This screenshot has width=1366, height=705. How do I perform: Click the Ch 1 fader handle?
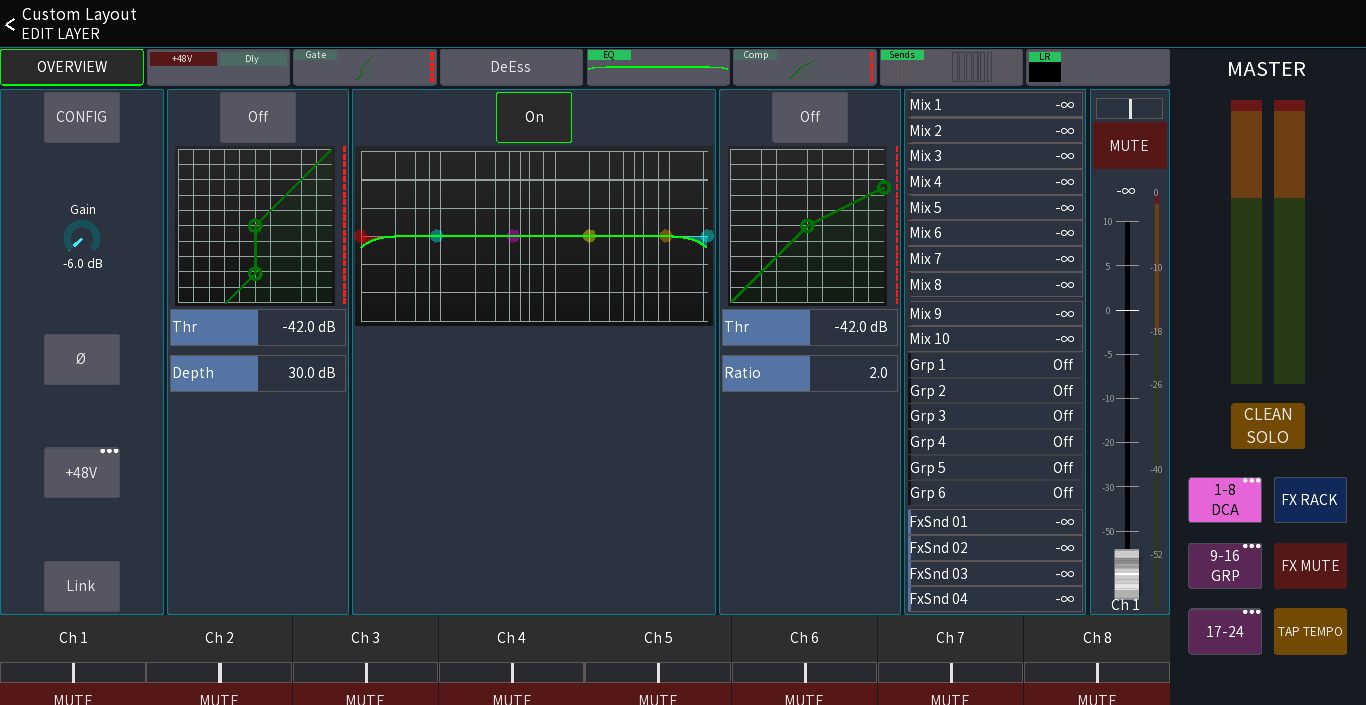[1126, 573]
